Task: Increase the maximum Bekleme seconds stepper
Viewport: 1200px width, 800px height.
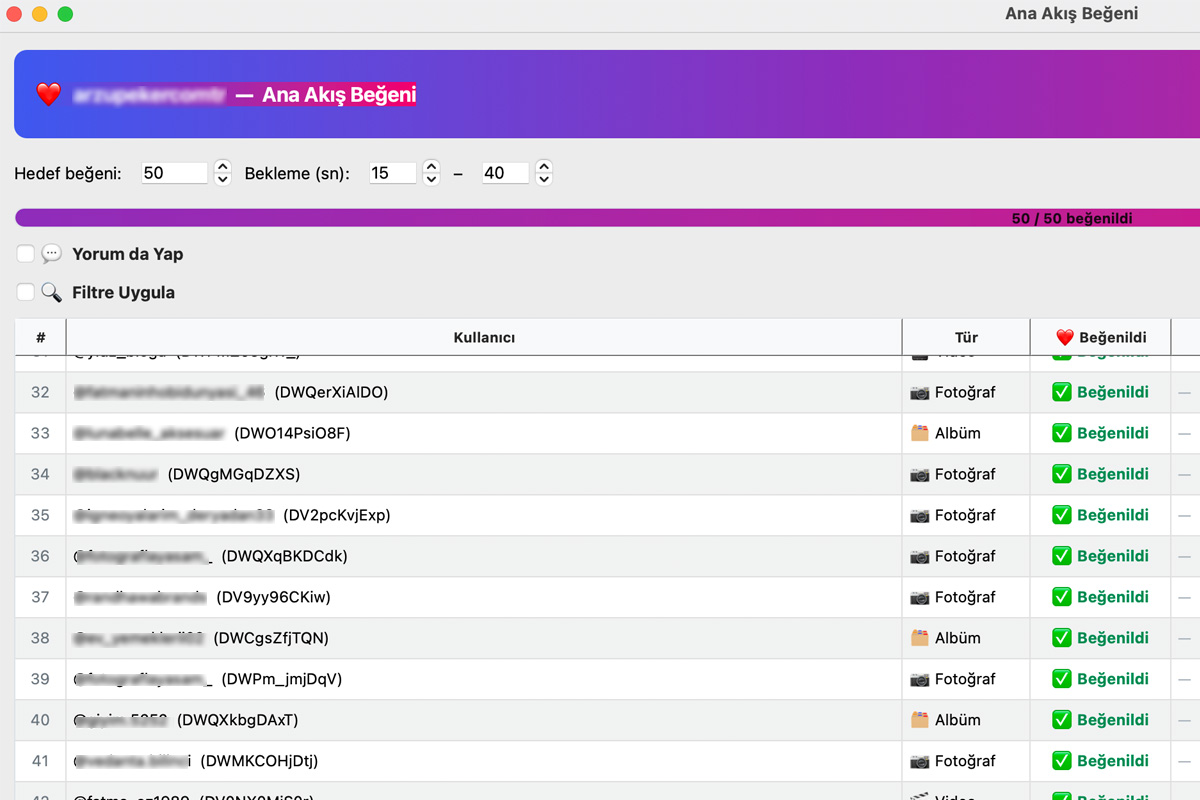Action: pos(543,167)
